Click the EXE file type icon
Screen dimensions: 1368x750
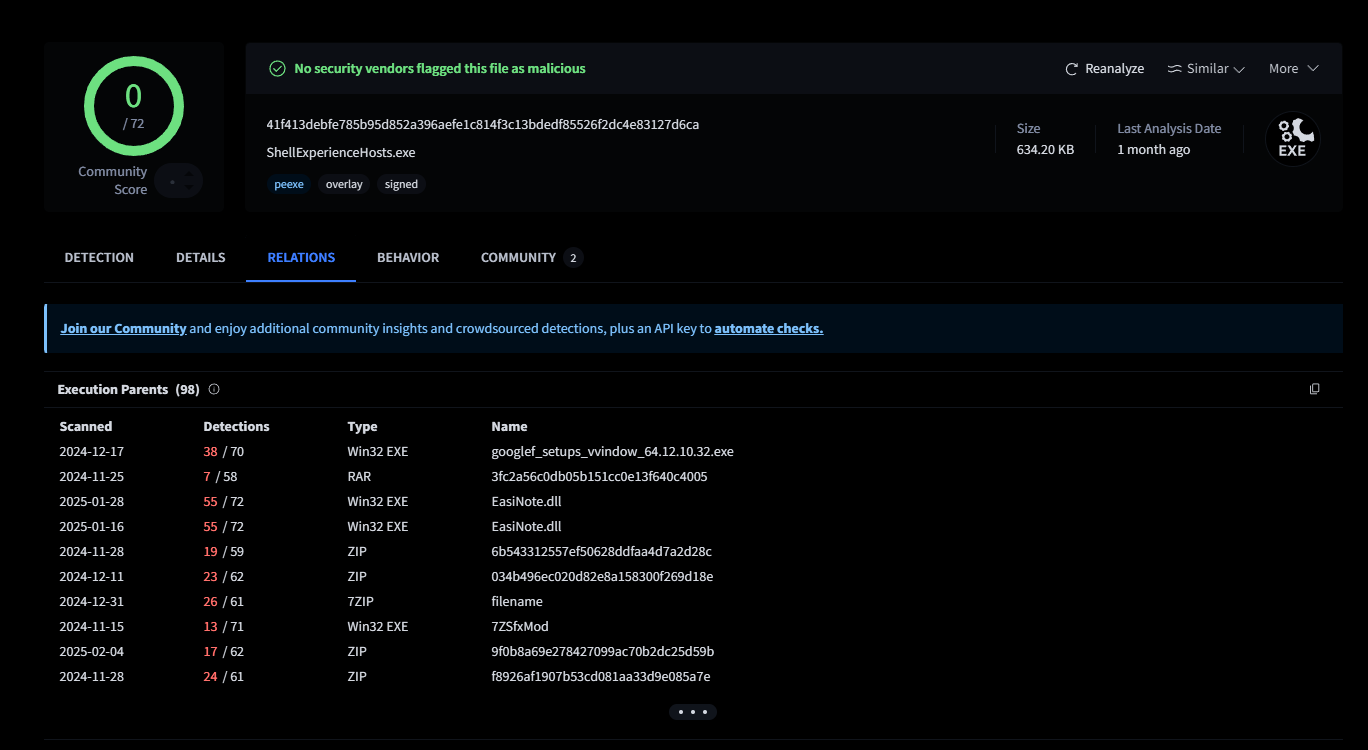tap(1292, 139)
